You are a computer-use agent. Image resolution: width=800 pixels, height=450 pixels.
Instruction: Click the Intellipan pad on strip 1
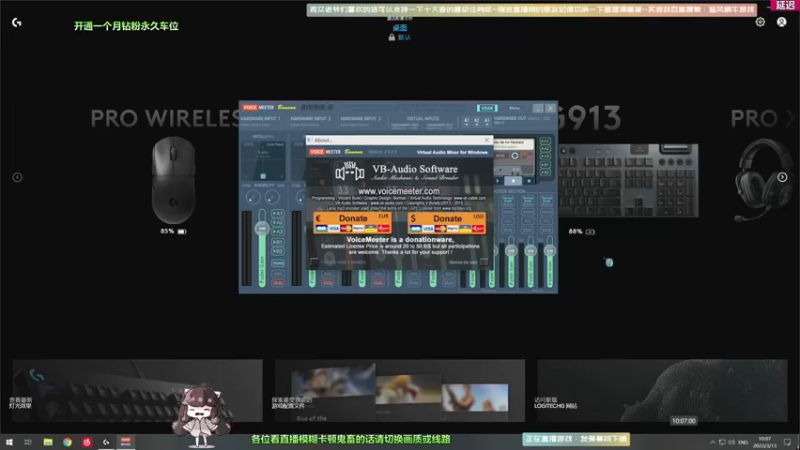pyautogui.click(x=263, y=161)
